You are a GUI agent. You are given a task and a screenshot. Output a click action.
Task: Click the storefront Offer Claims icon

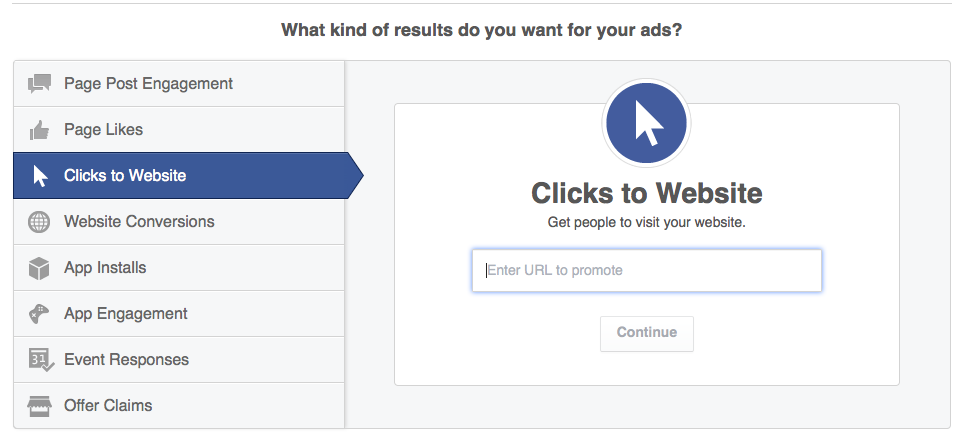click(x=39, y=406)
